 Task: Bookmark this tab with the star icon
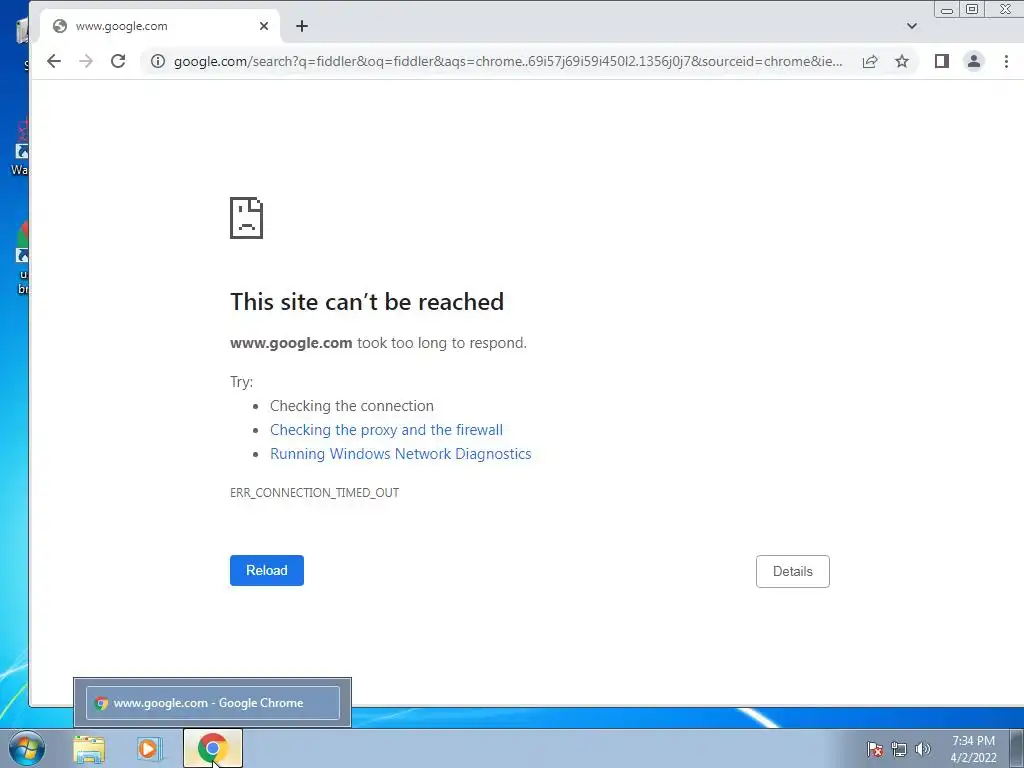coord(902,61)
